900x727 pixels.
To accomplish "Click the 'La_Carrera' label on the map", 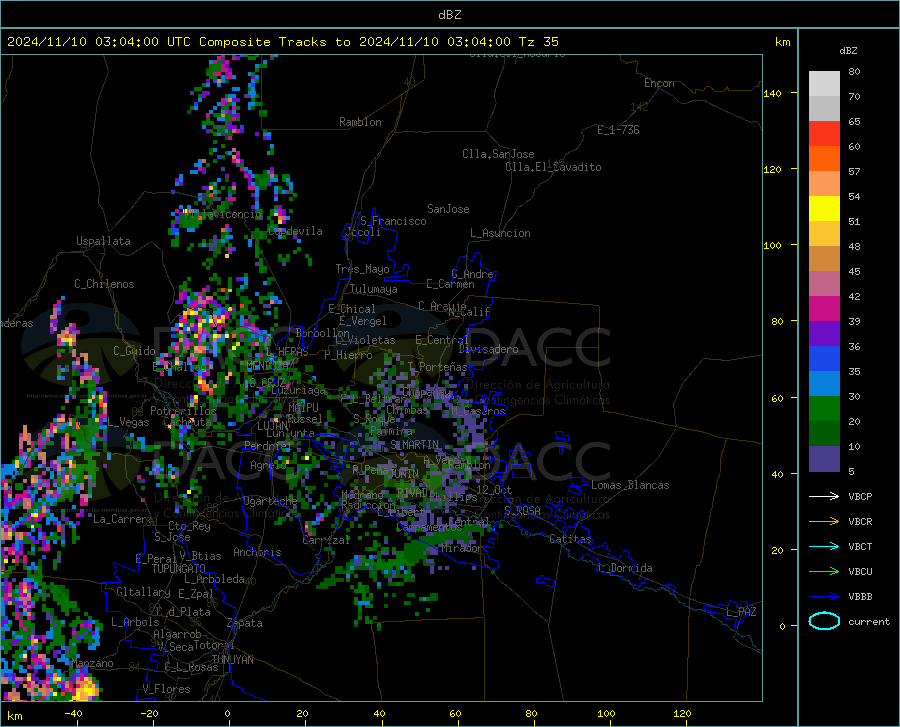I will click(123, 519).
